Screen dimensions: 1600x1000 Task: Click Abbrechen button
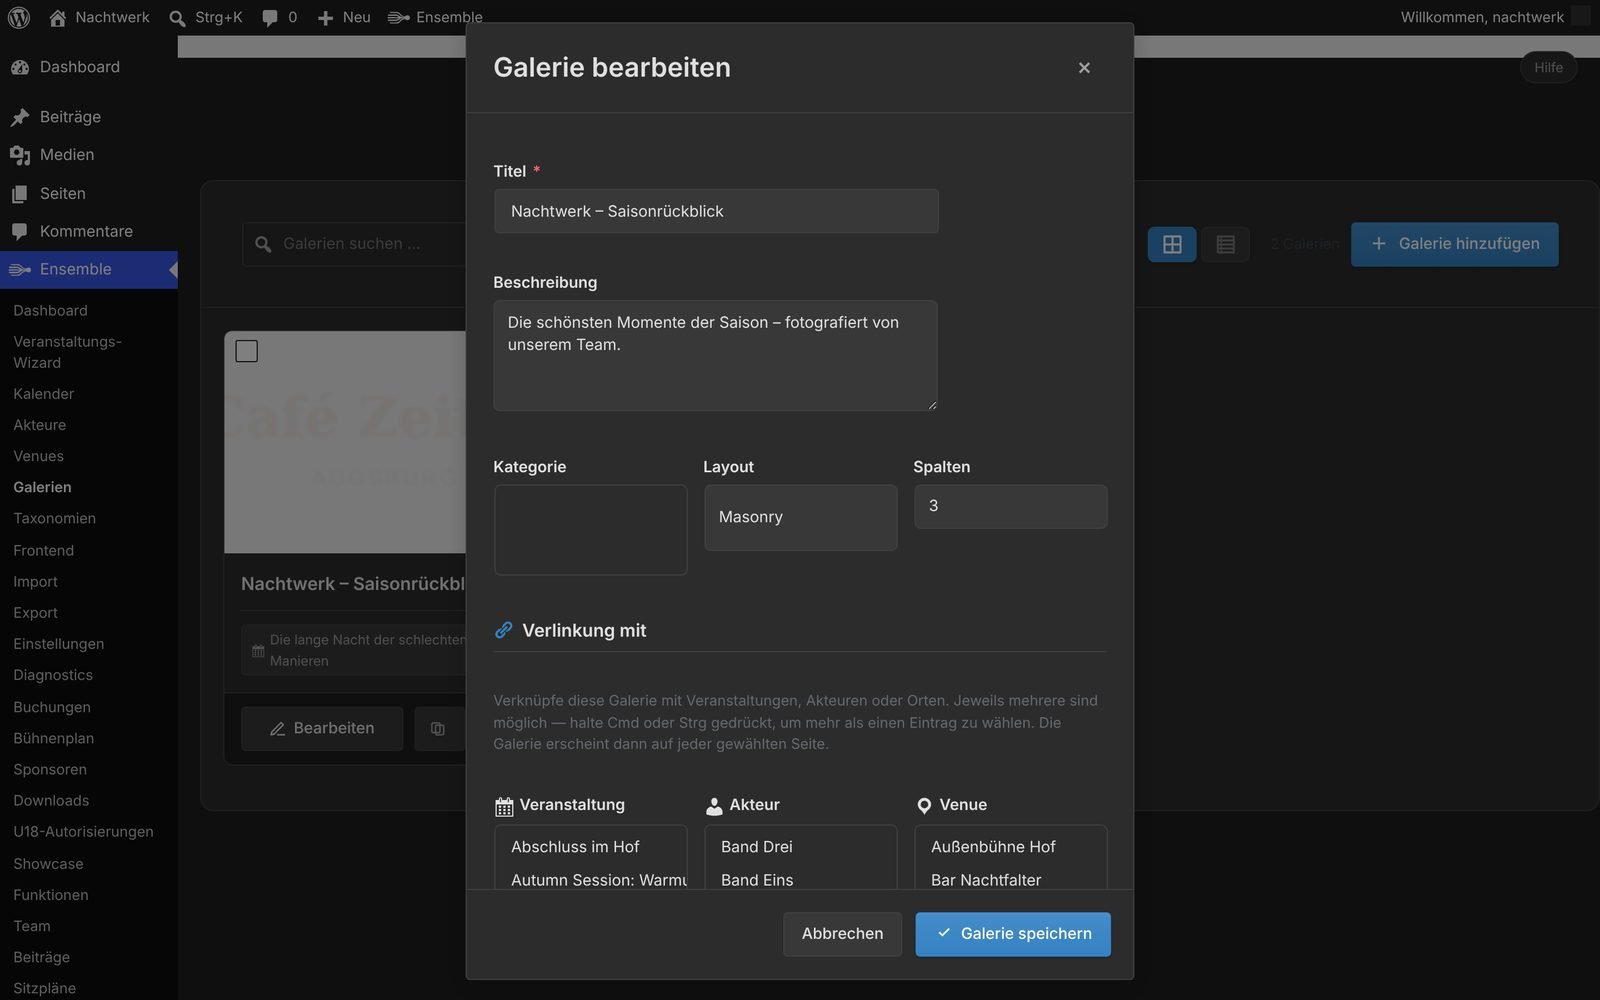pos(842,934)
